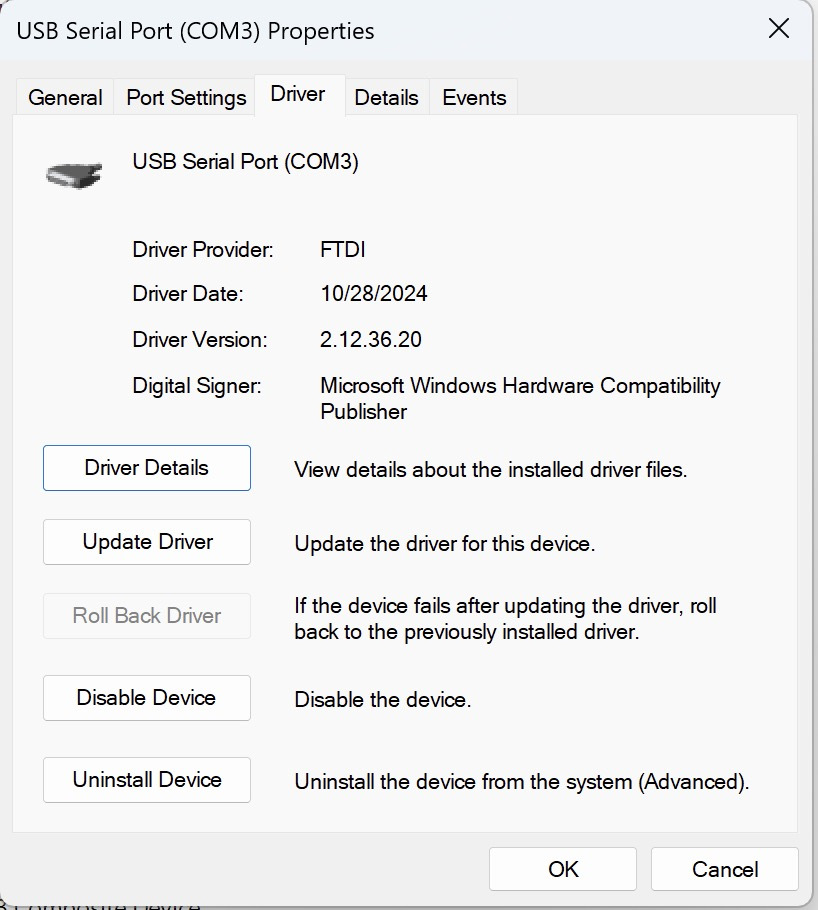Cancel the Properties dialog

pos(725,869)
